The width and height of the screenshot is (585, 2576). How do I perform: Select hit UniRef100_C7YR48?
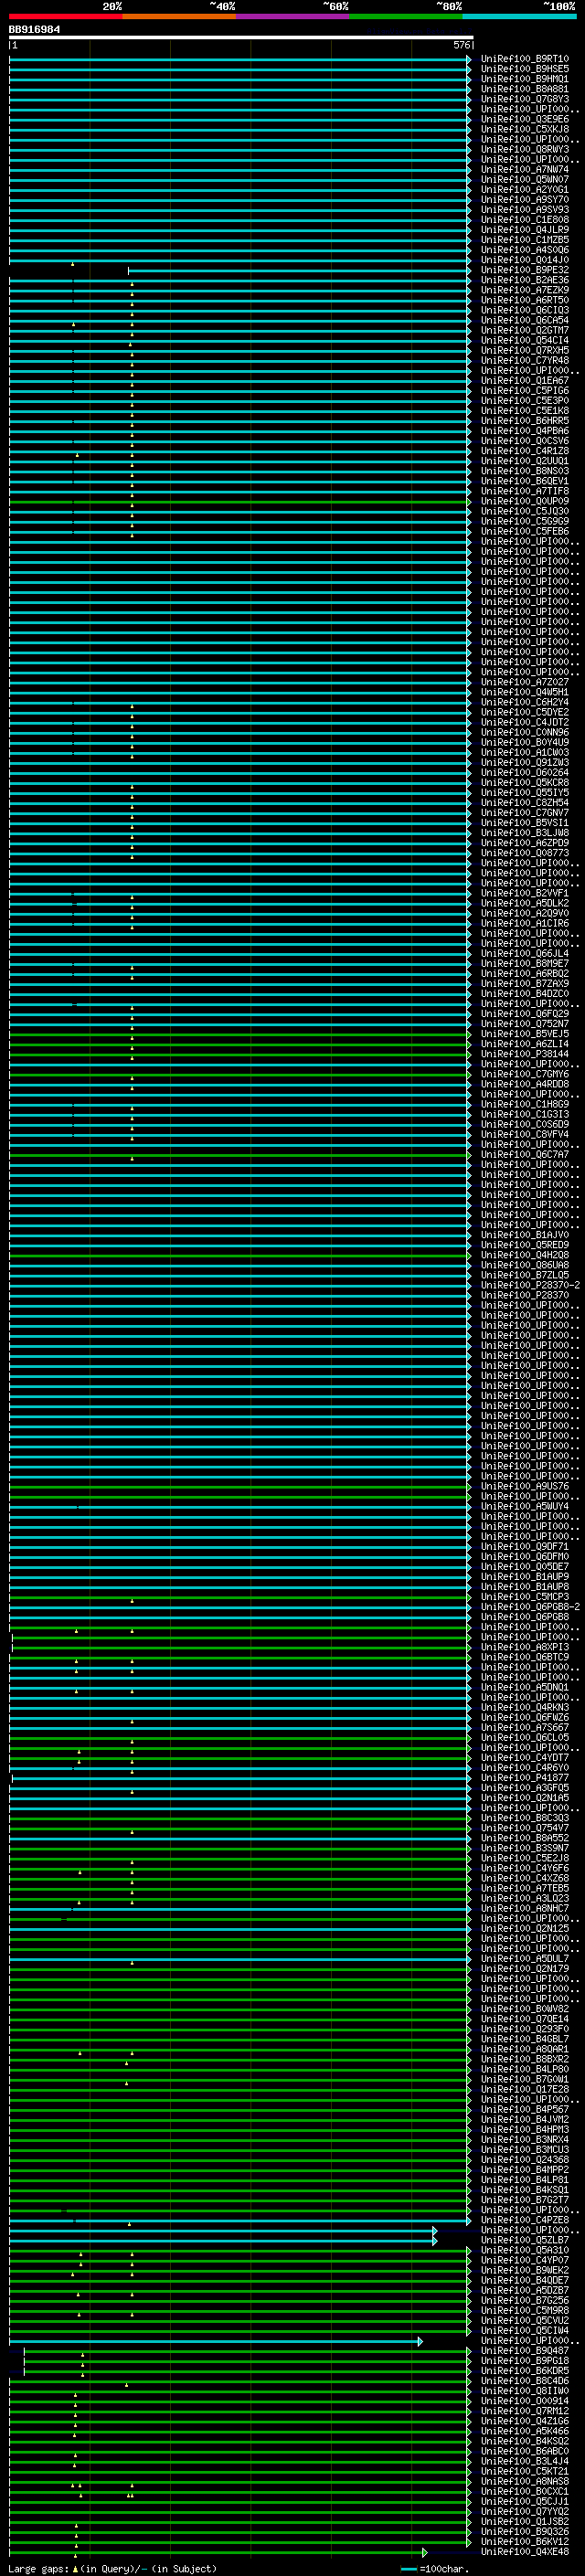524,360
